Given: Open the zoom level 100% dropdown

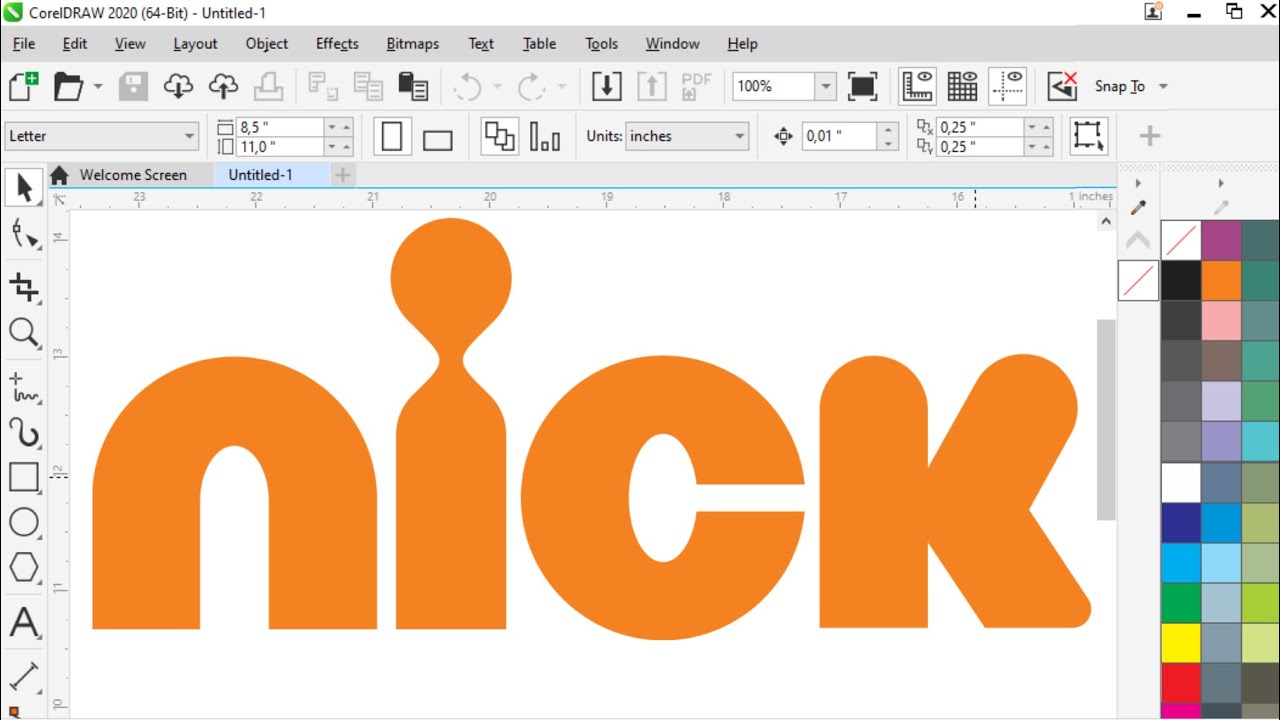Looking at the screenshot, I should tap(826, 86).
